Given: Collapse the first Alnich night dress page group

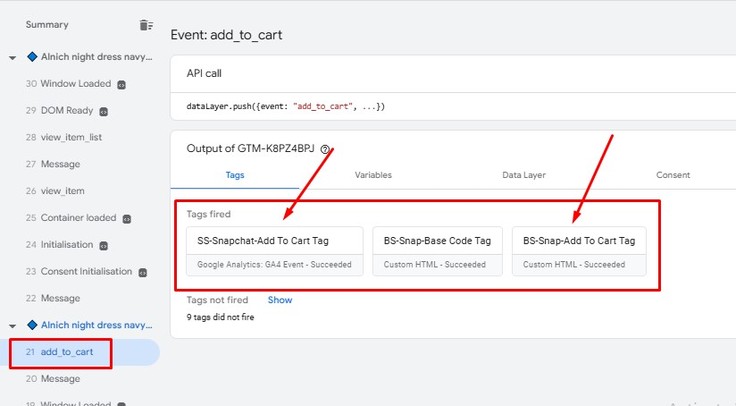Looking at the screenshot, I should pyautogui.click(x=12, y=58).
